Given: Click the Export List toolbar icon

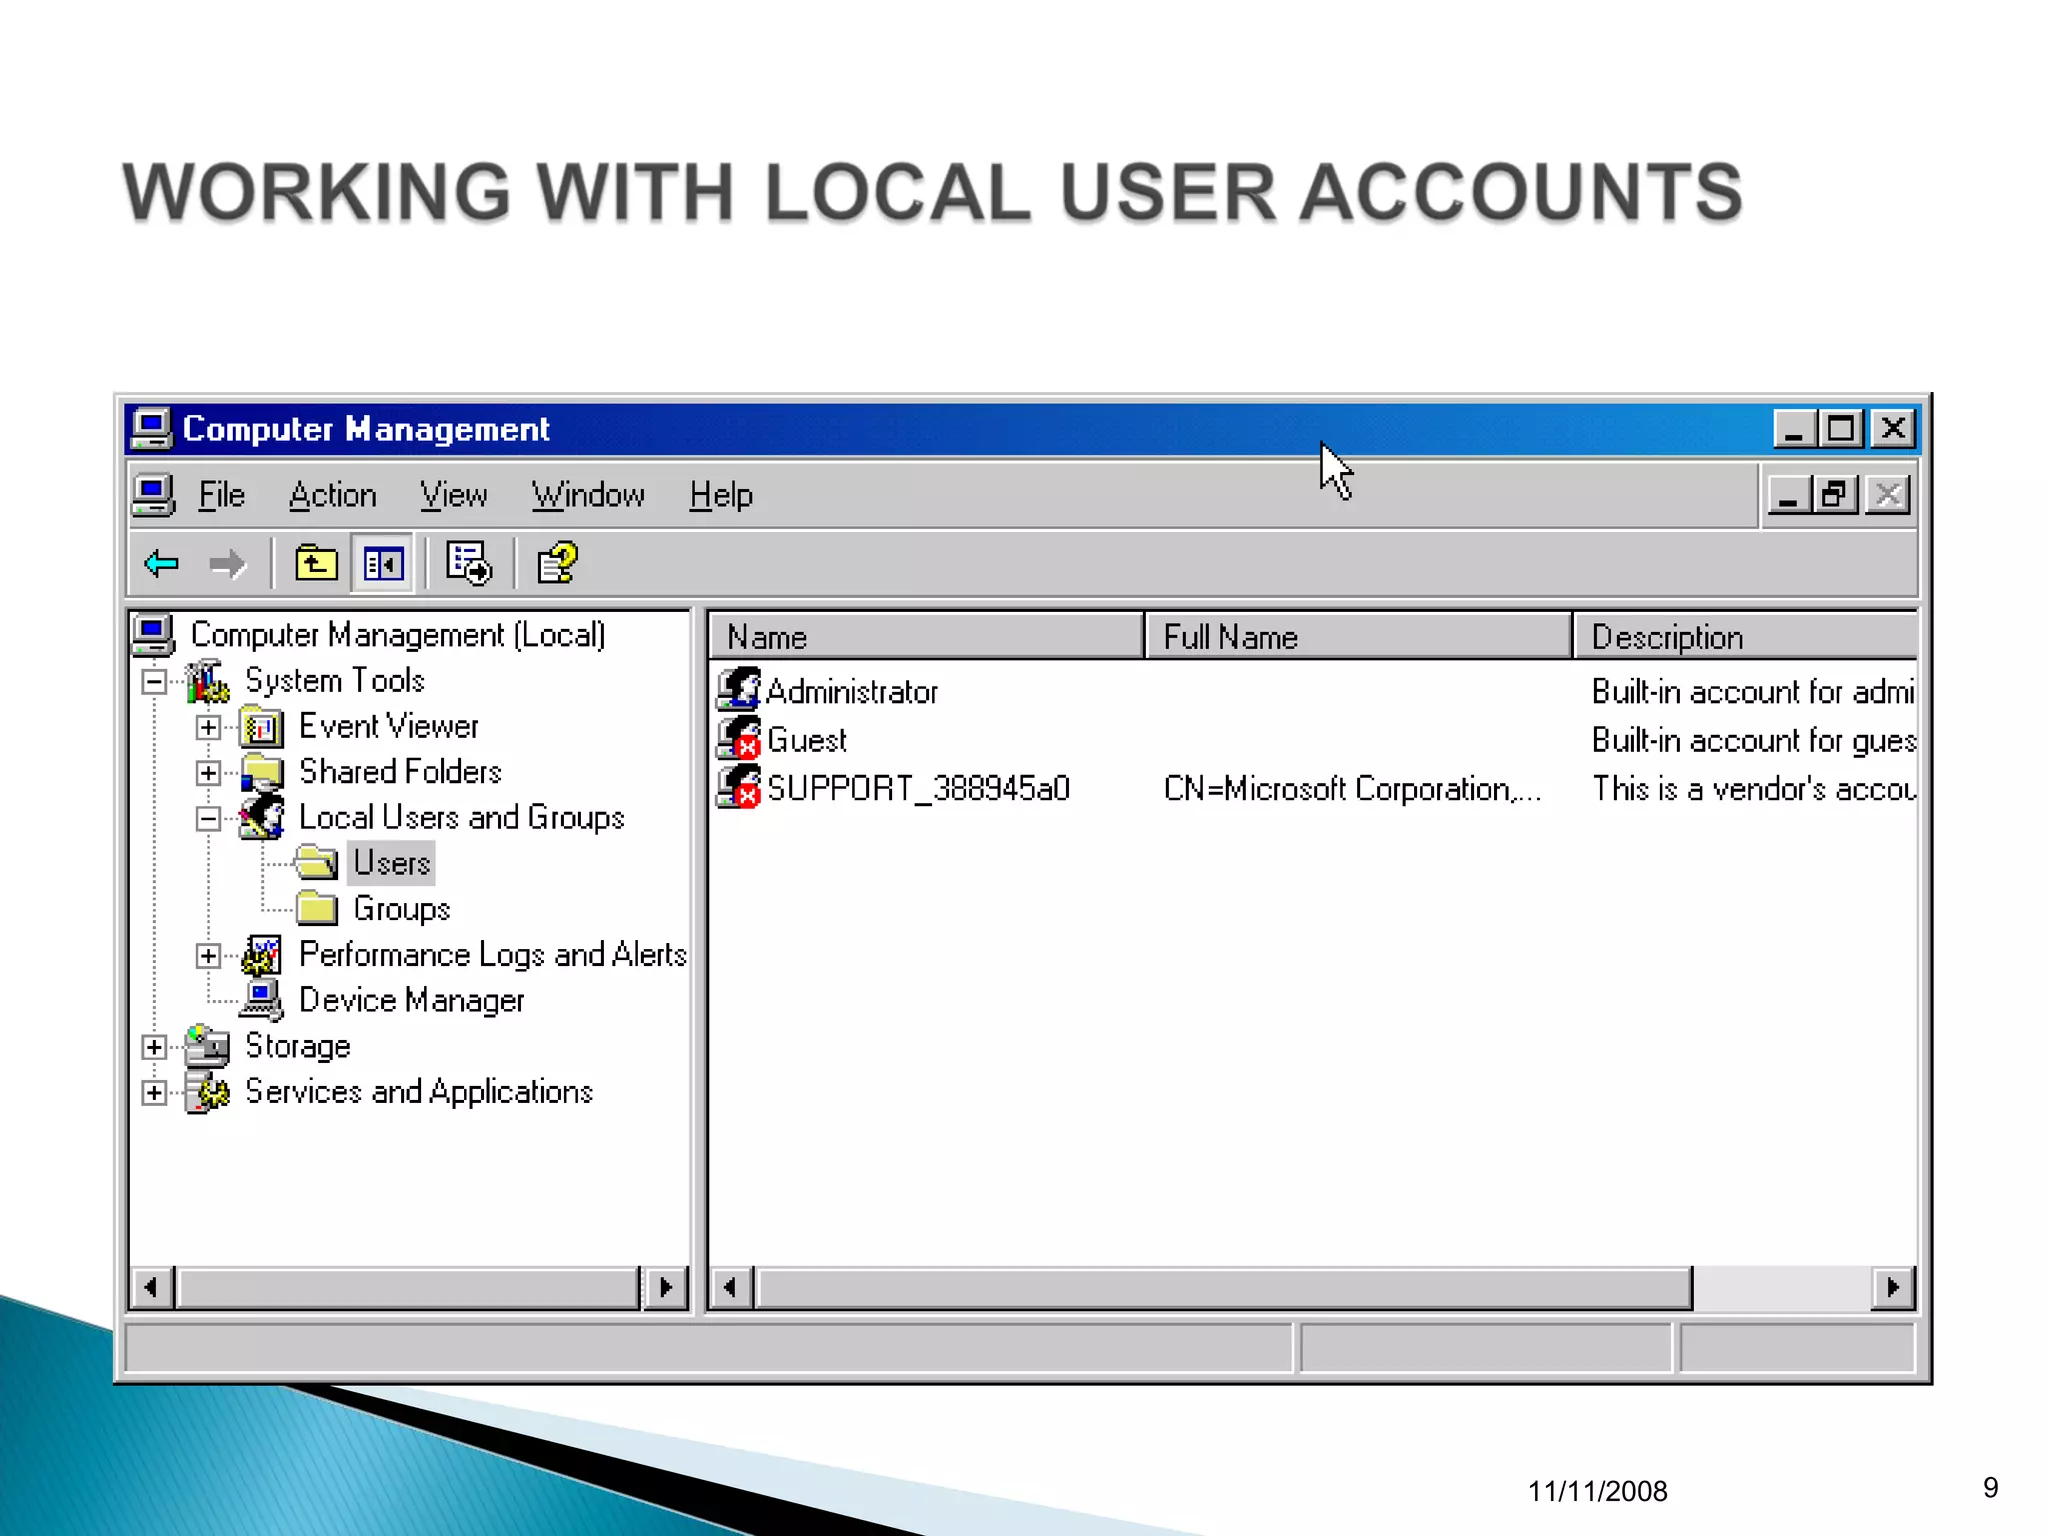Looking at the screenshot, I should 468,564.
